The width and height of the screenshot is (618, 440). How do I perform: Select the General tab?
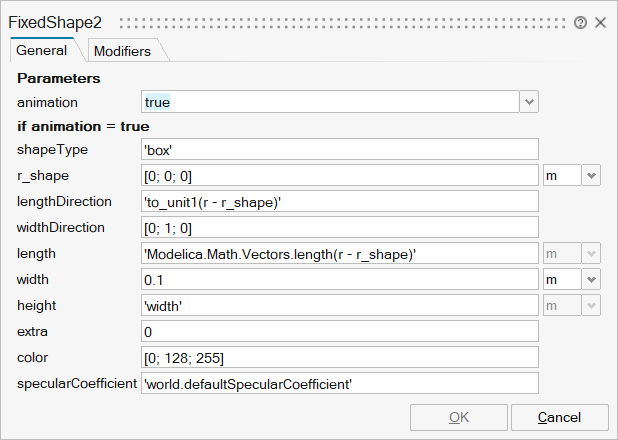pyautogui.click(x=42, y=50)
